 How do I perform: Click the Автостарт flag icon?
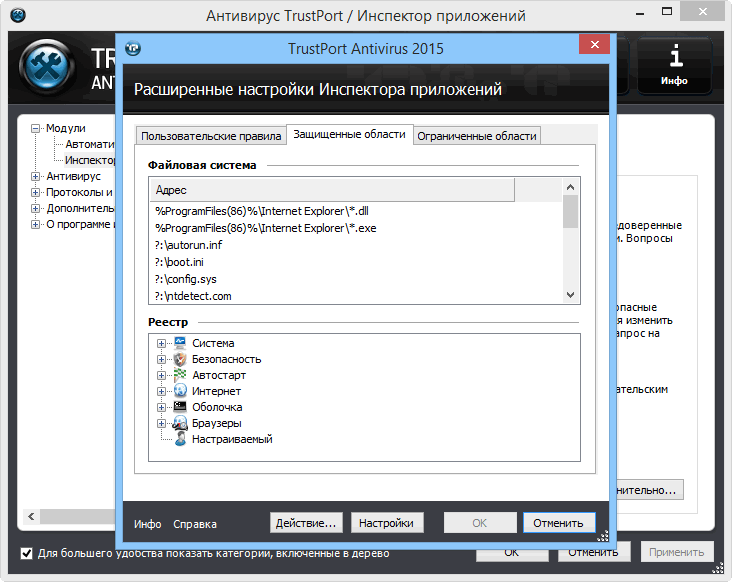click(x=180, y=375)
